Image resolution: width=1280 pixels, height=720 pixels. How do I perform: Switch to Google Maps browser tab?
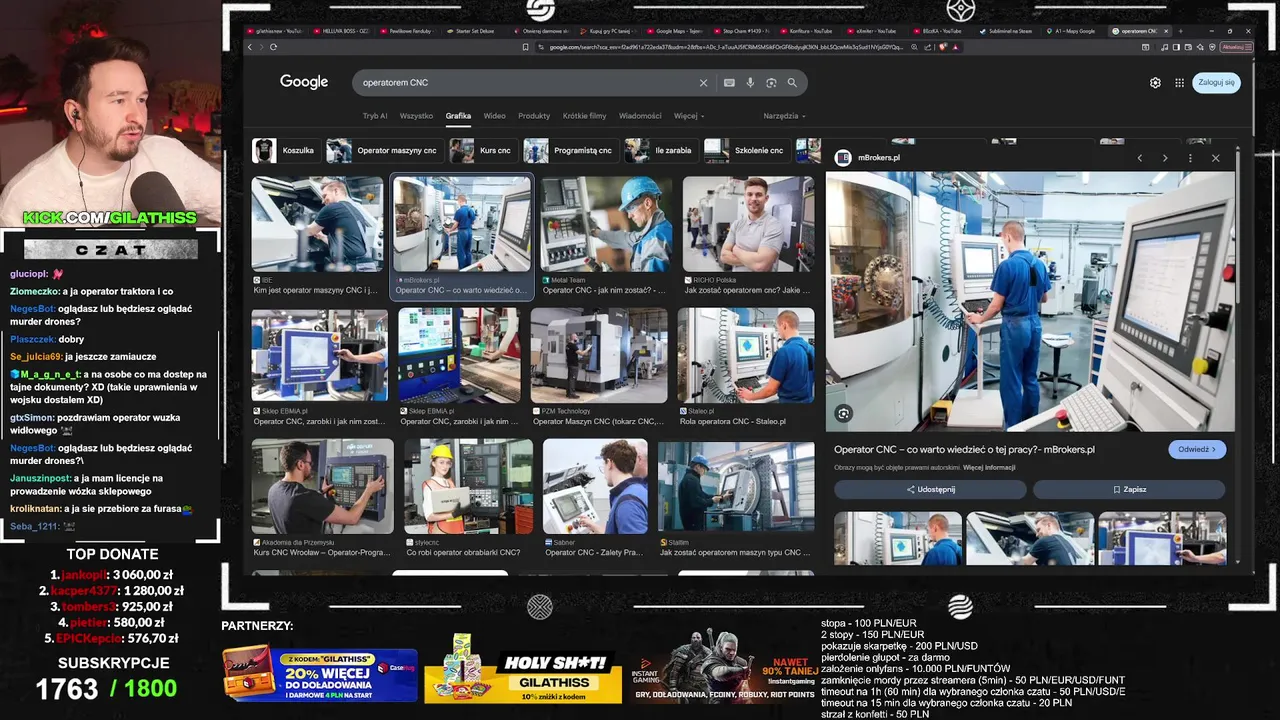(x=676, y=31)
